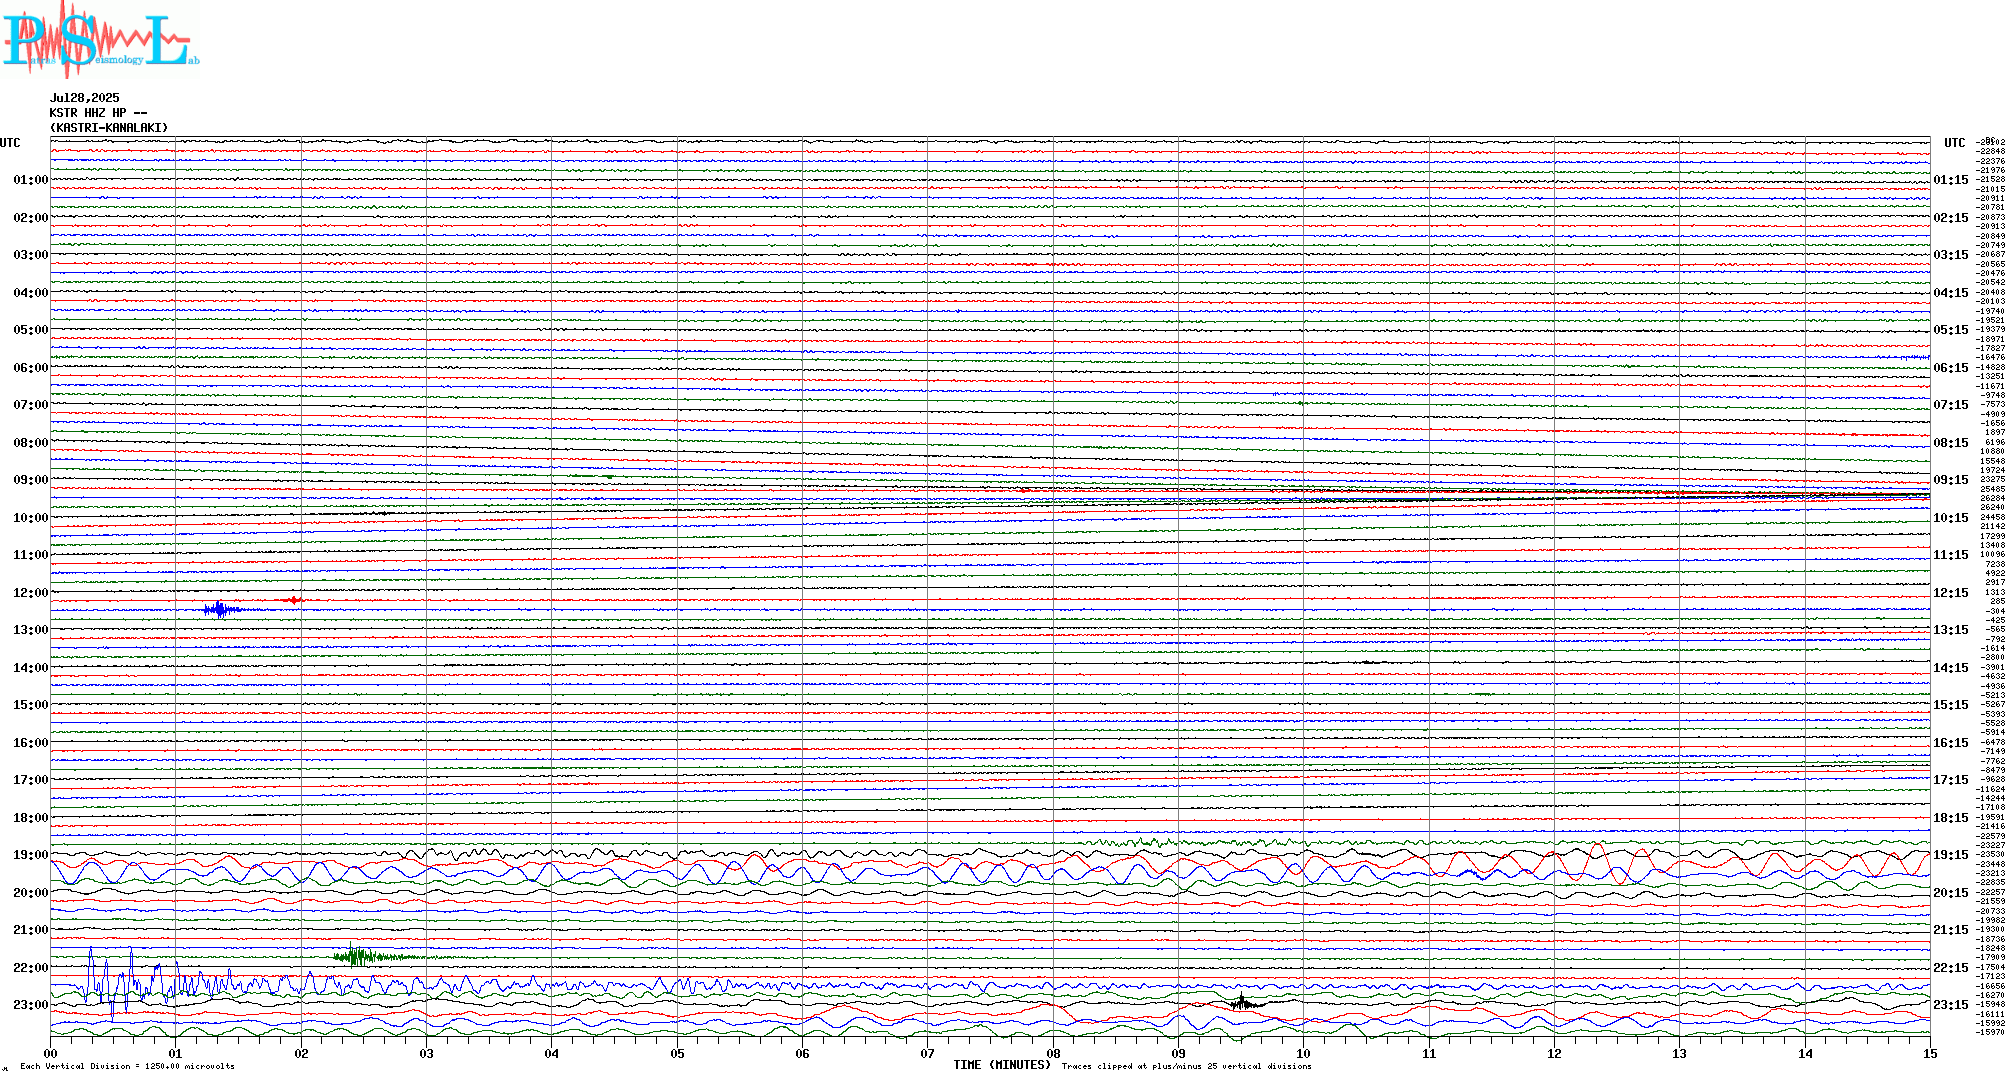The image size is (2010, 1080).
Task: Click the 03:00 hour label
Action: tap(31, 255)
